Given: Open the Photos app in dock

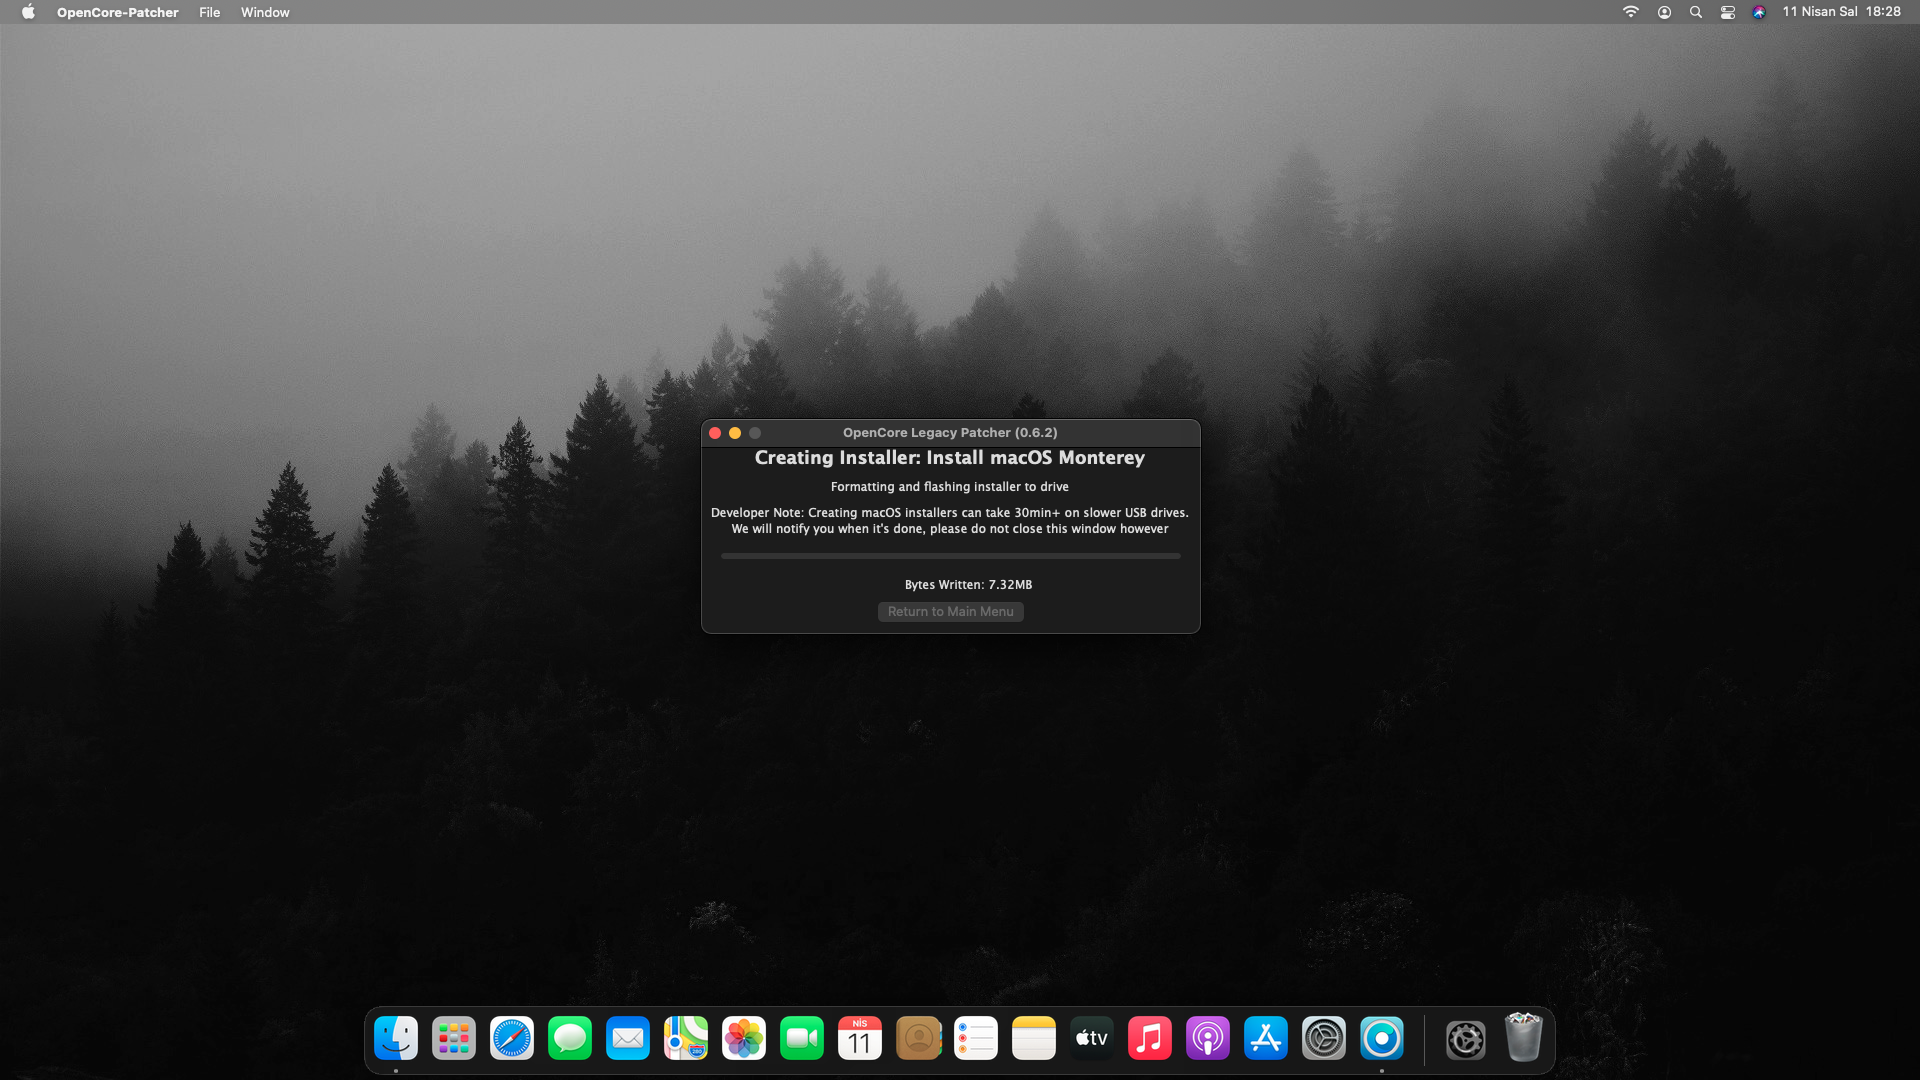Looking at the screenshot, I should pos(744,1039).
